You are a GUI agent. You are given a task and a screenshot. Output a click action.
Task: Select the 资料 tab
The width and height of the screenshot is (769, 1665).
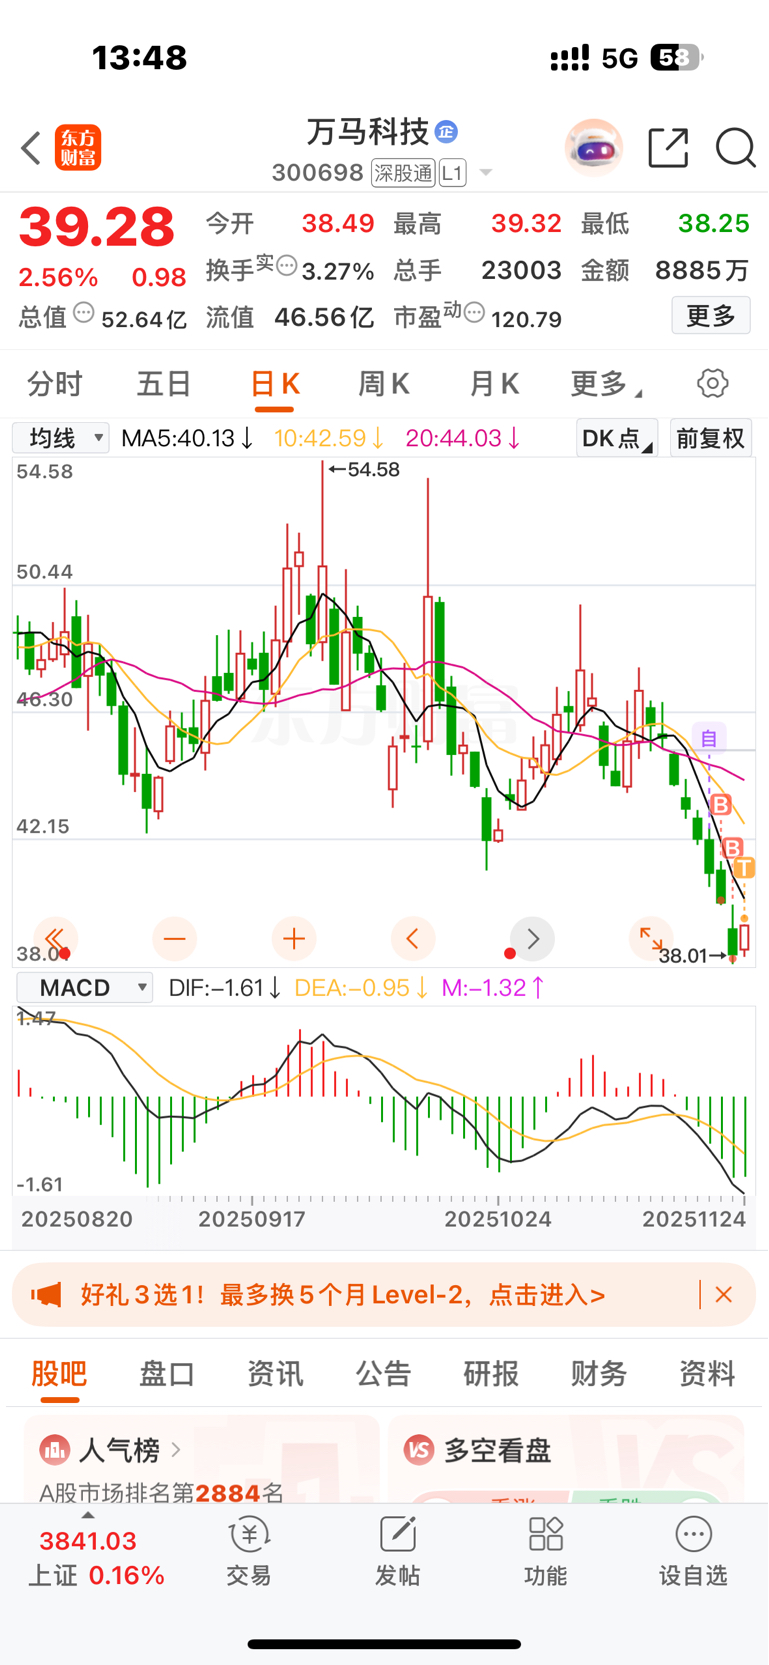707,1374
